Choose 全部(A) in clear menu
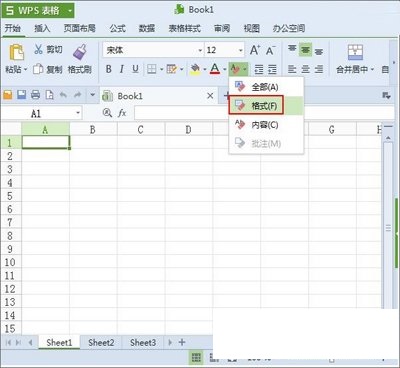The height and width of the screenshot is (368, 400). point(266,87)
